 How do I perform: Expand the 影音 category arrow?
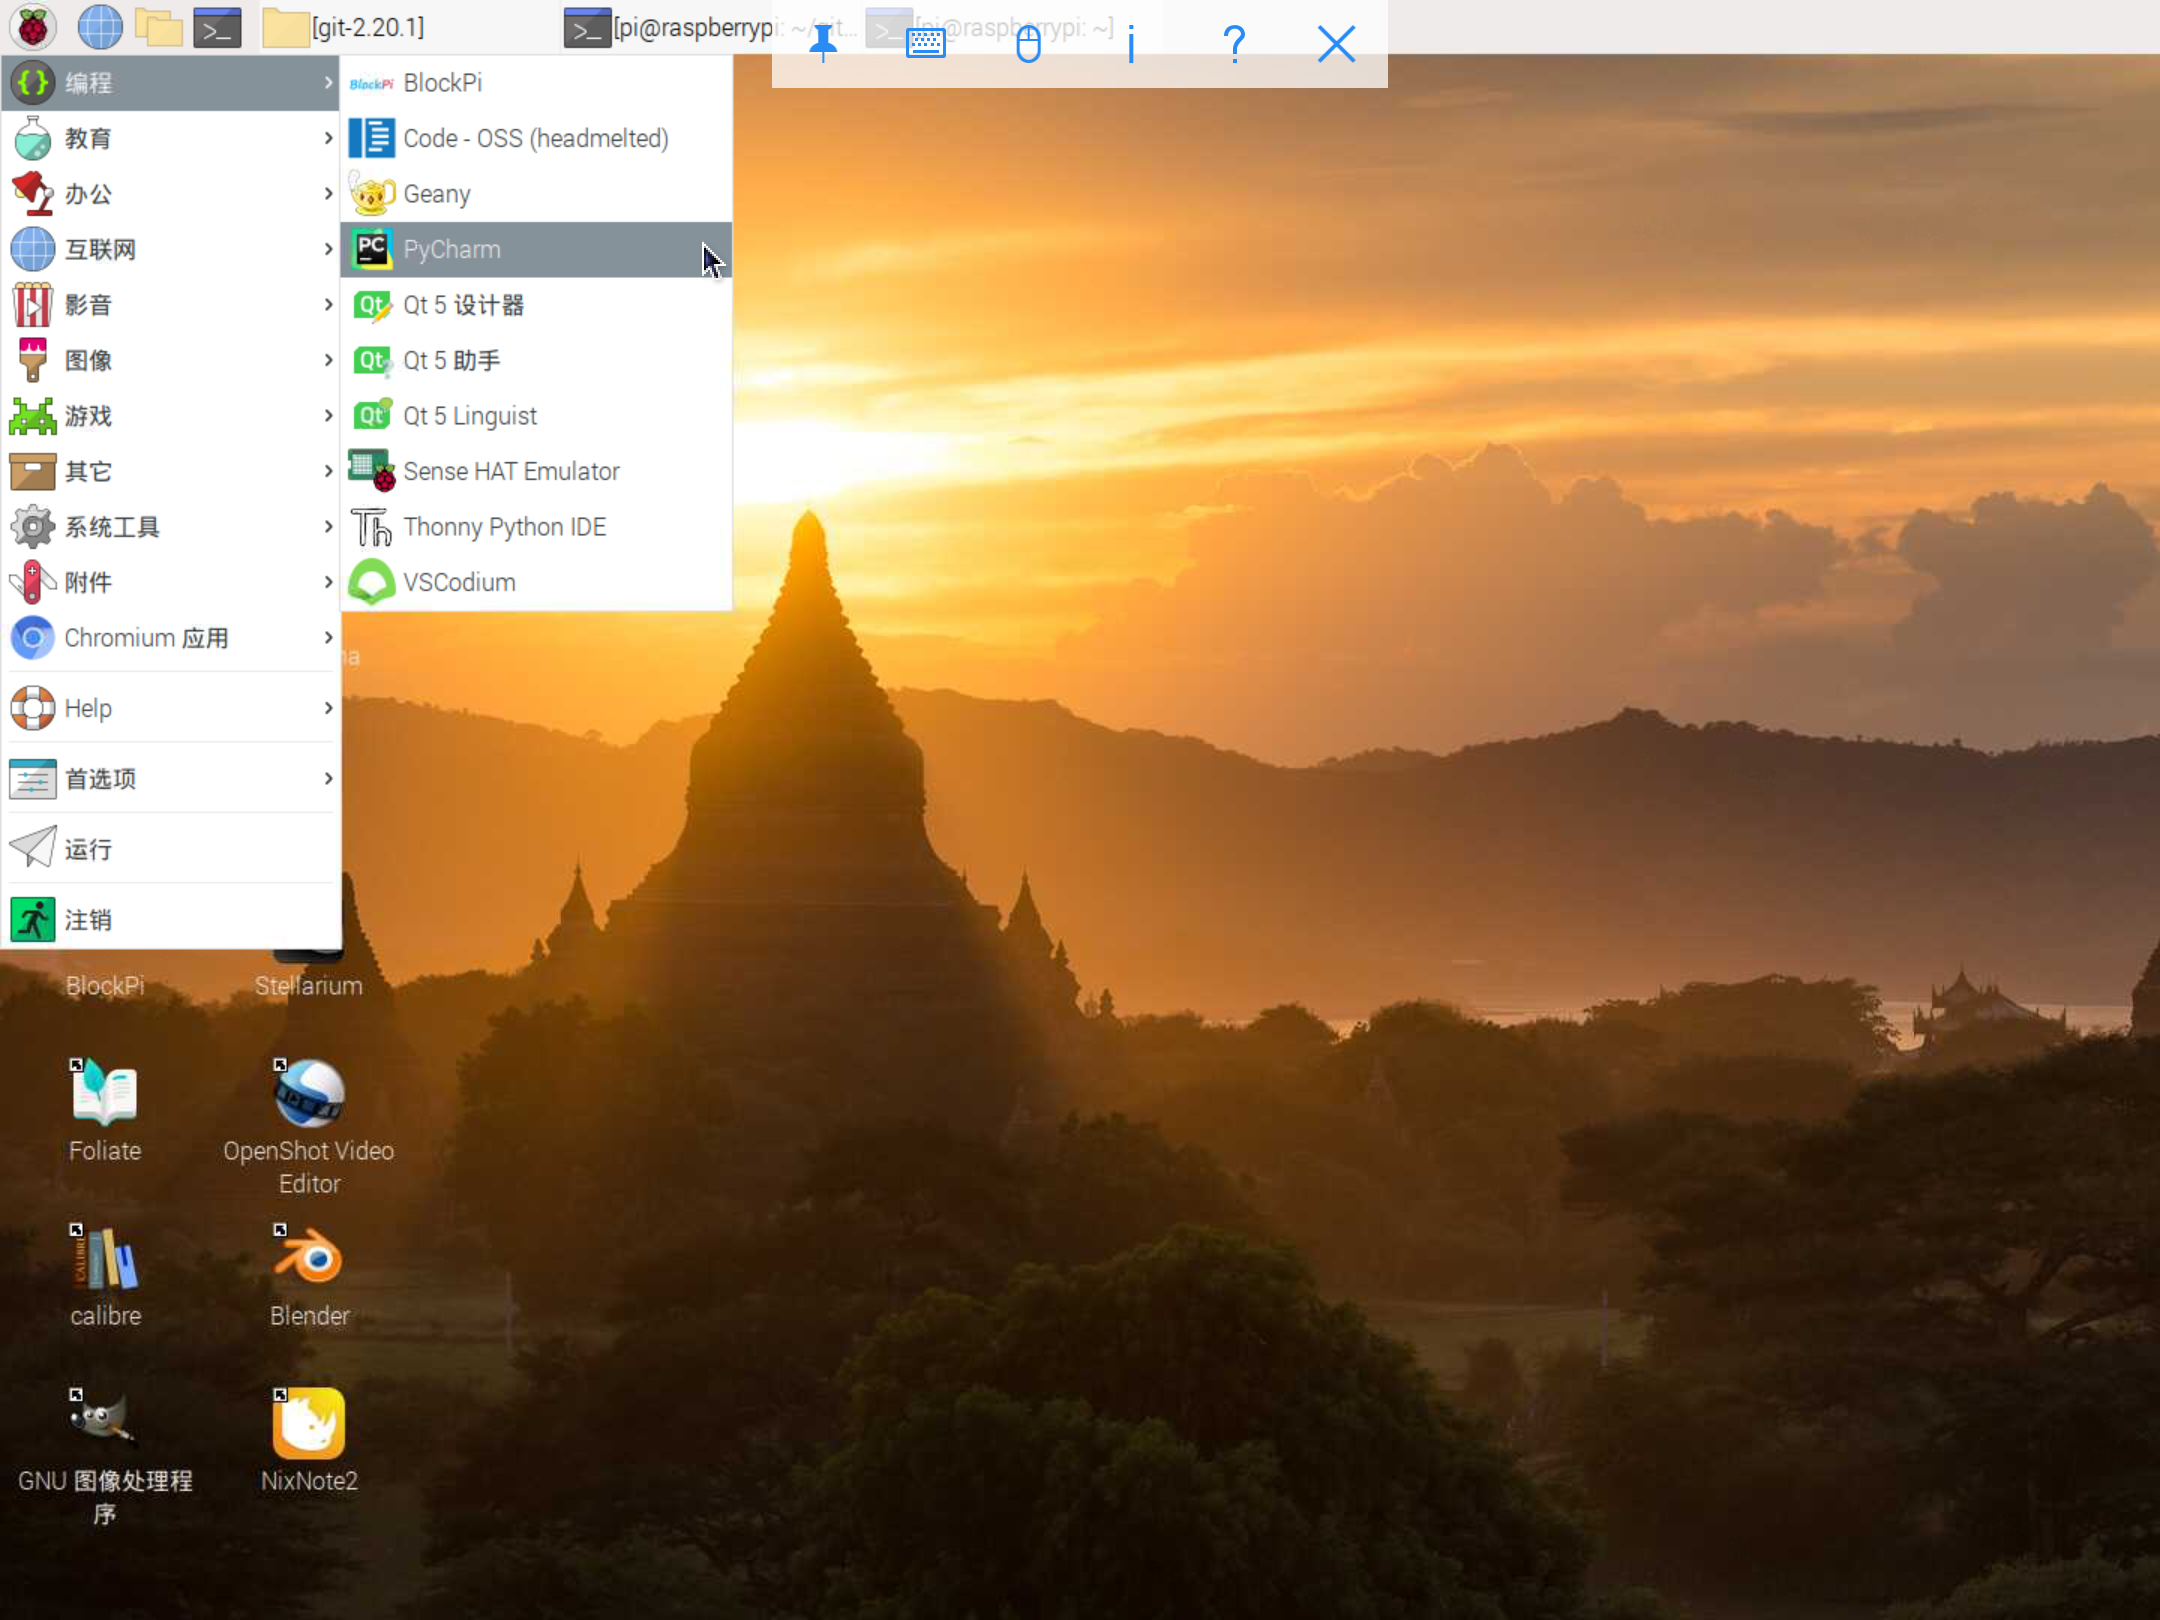click(328, 305)
